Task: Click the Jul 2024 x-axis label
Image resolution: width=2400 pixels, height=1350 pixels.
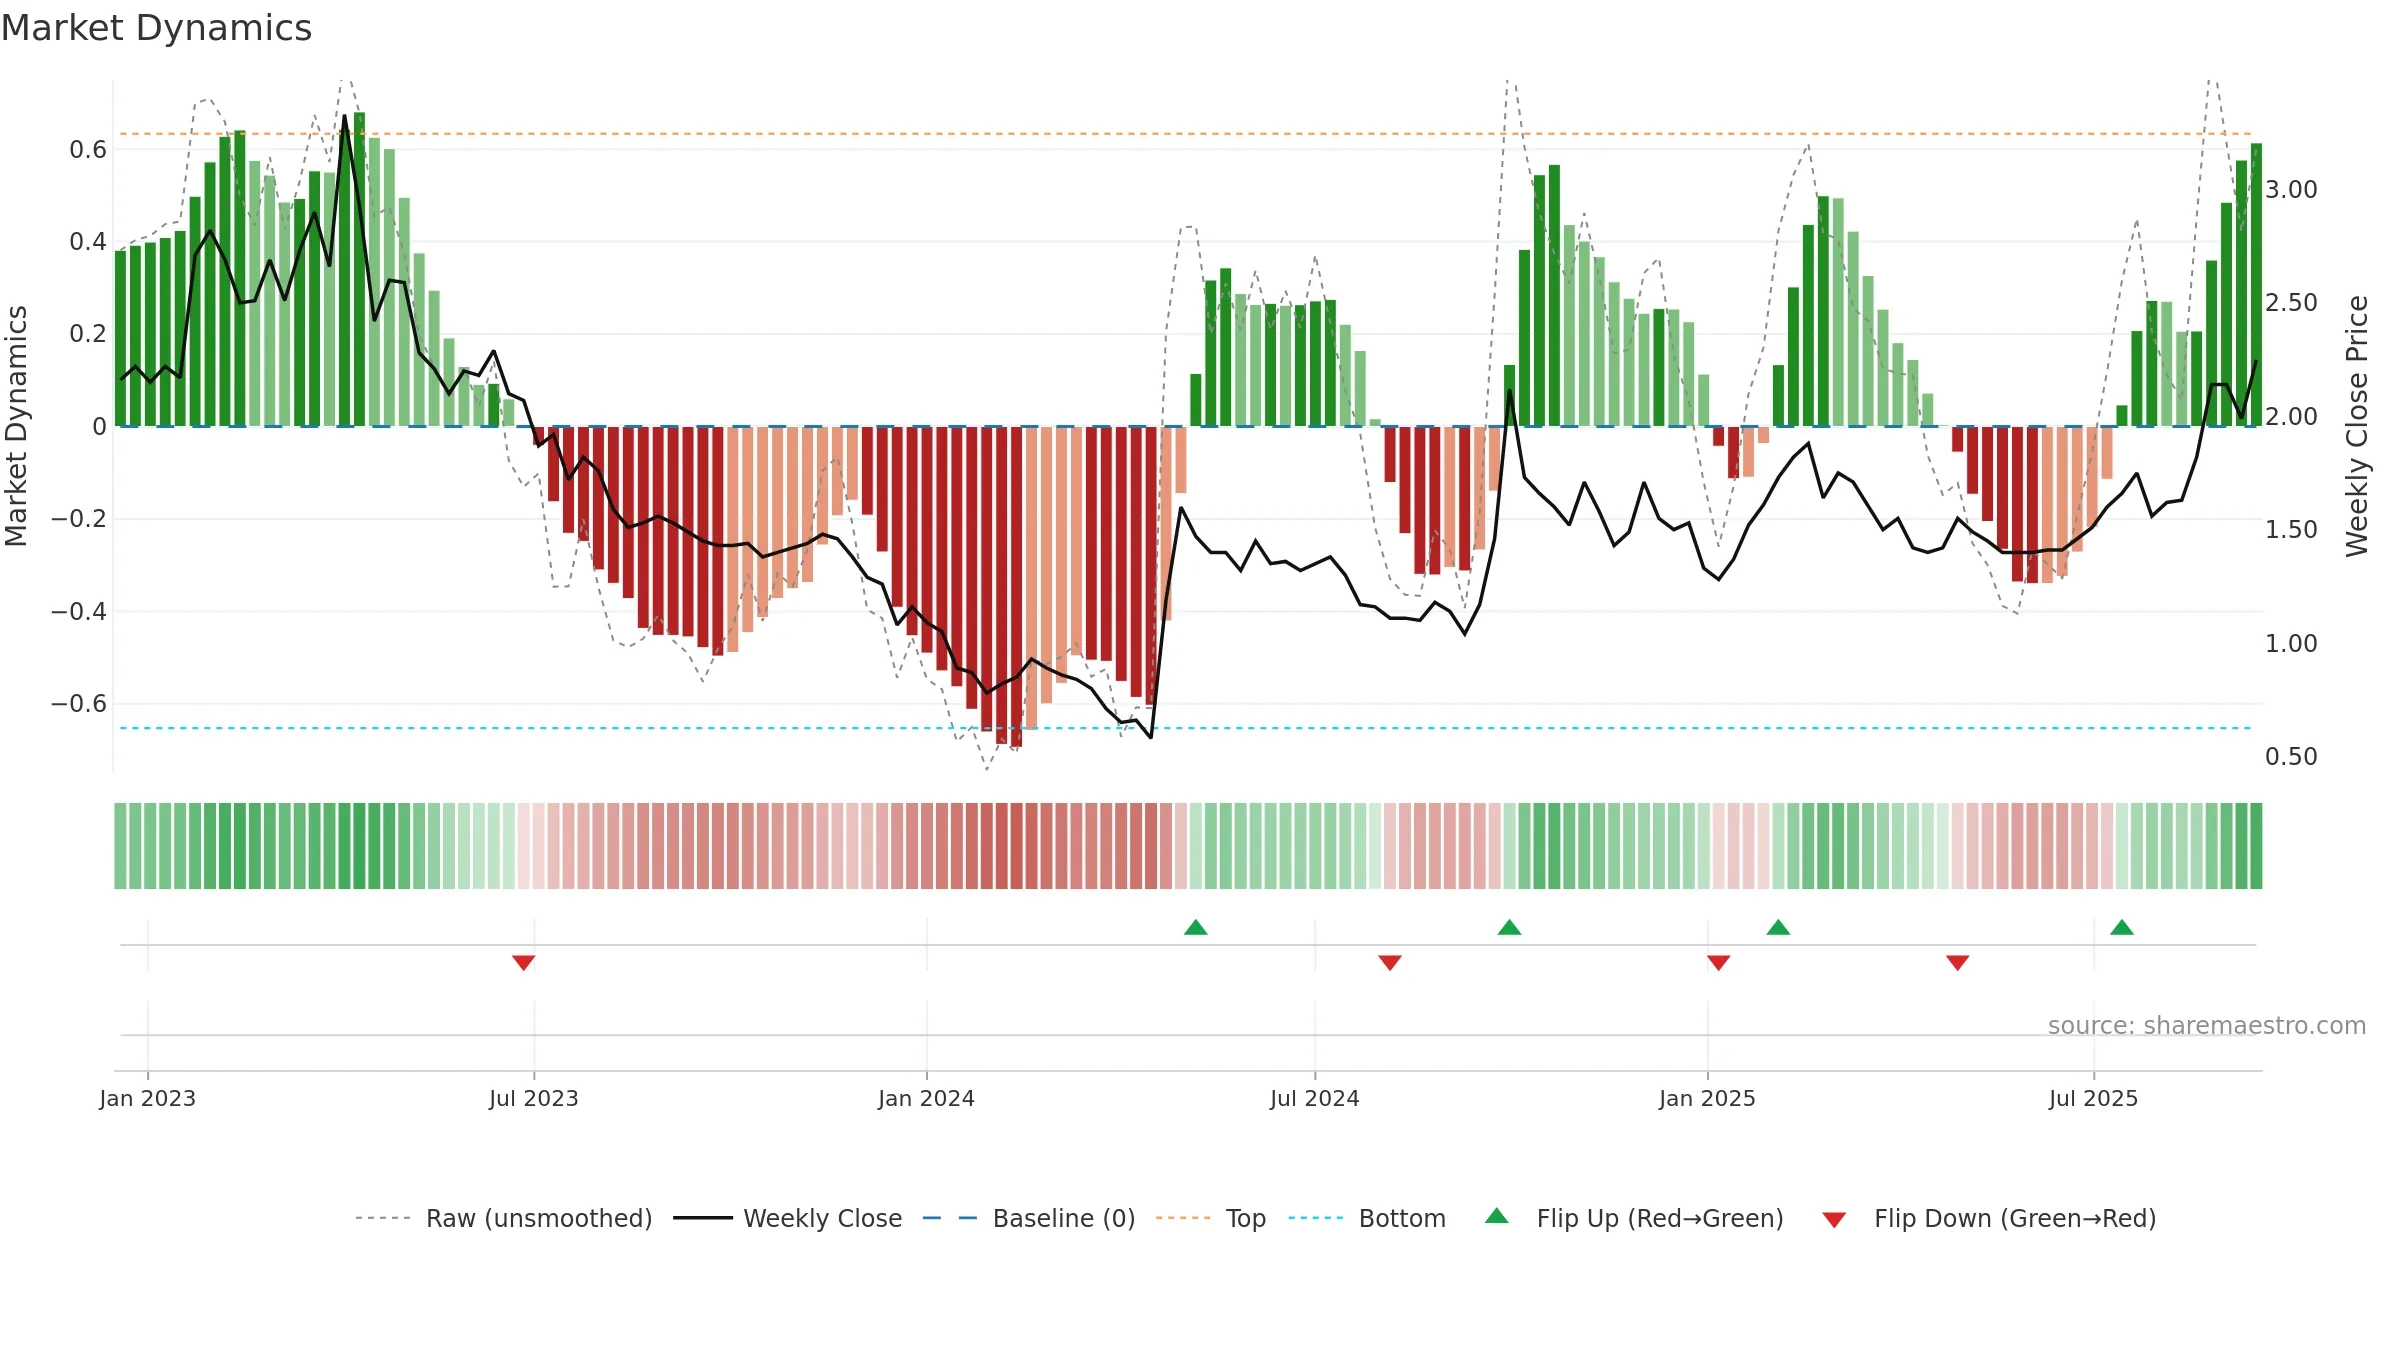Action: (1315, 1098)
